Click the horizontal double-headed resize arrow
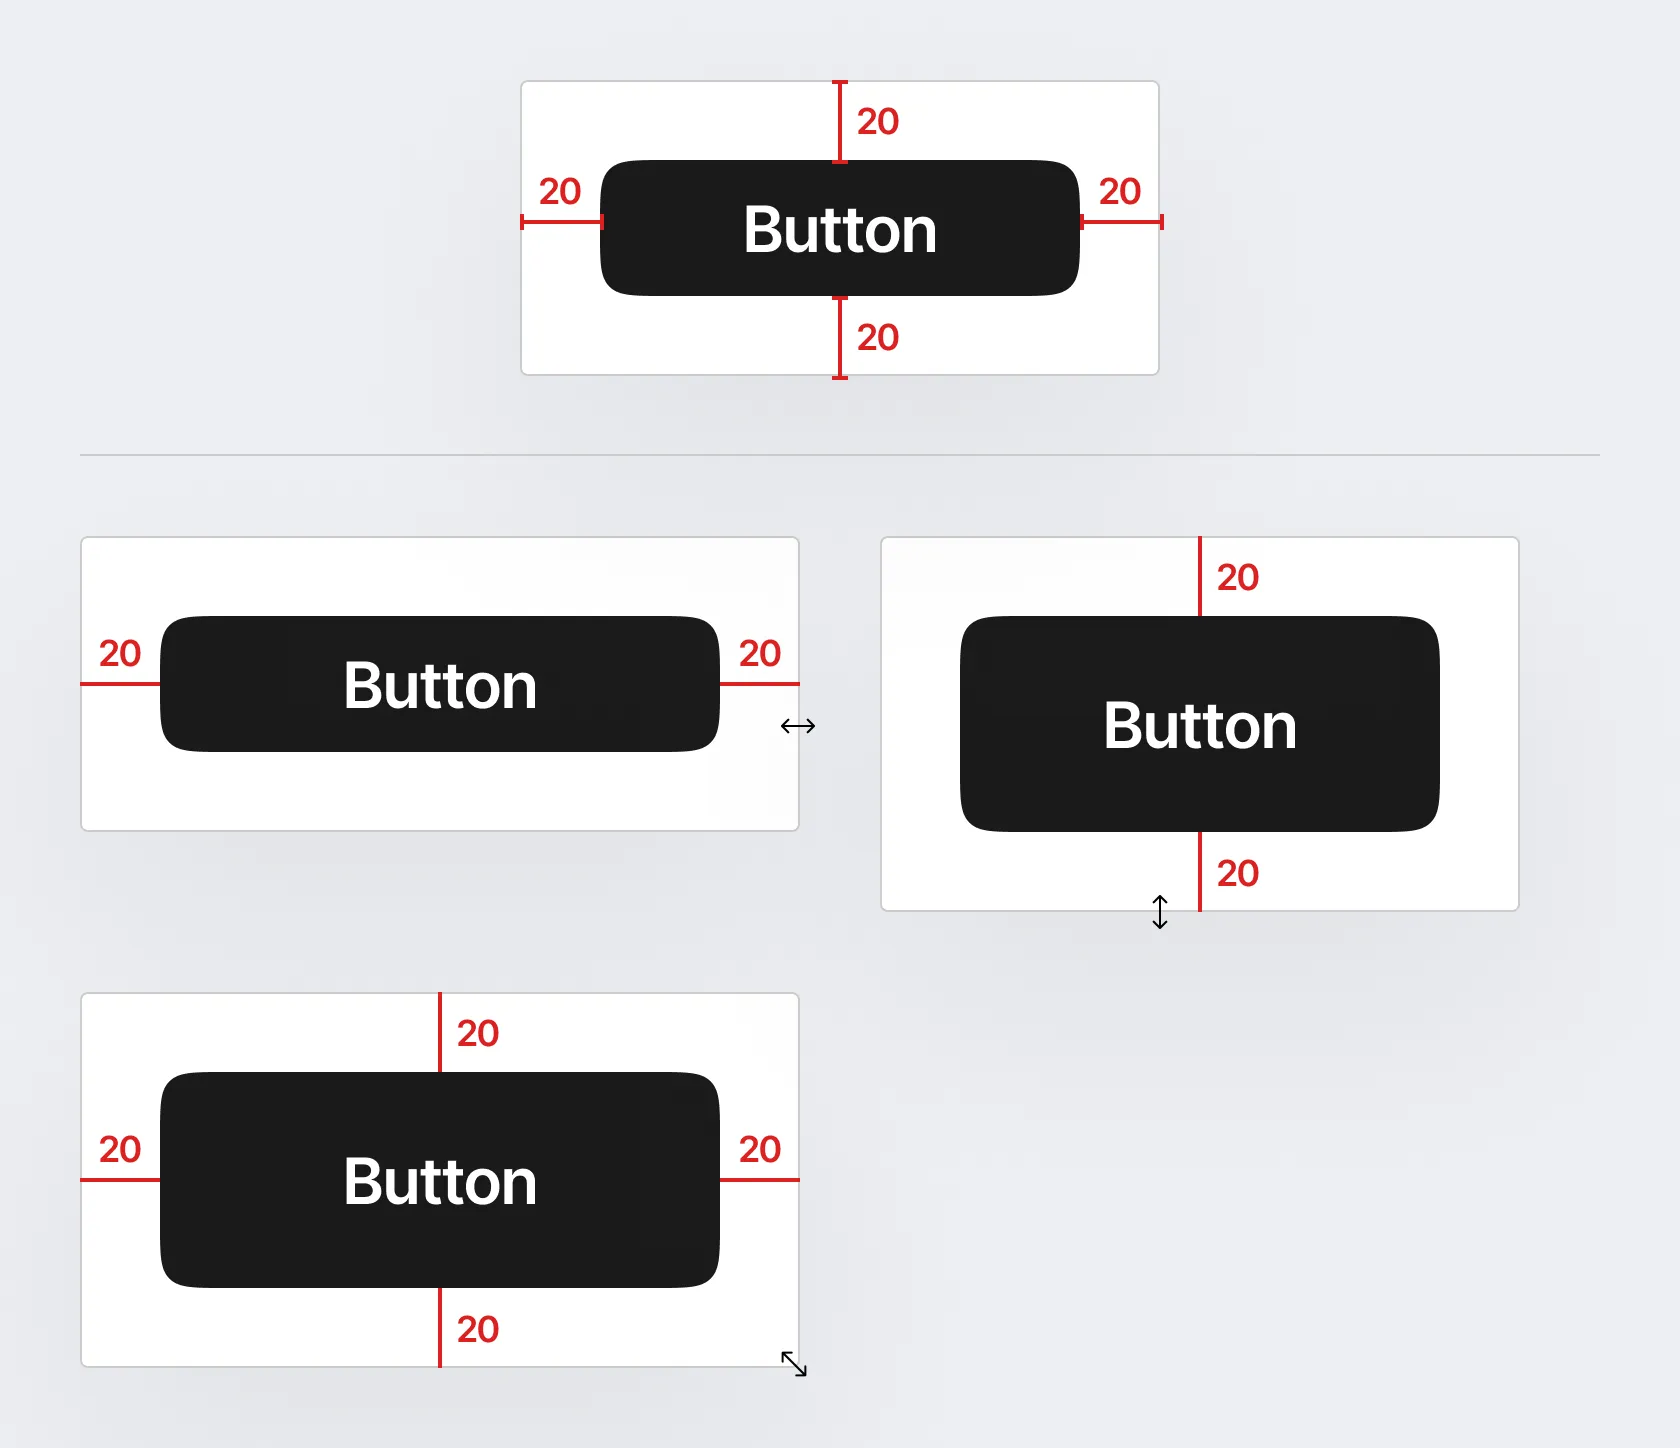The width and height of the screenshot is (1680, 1448). coord(798,726)
